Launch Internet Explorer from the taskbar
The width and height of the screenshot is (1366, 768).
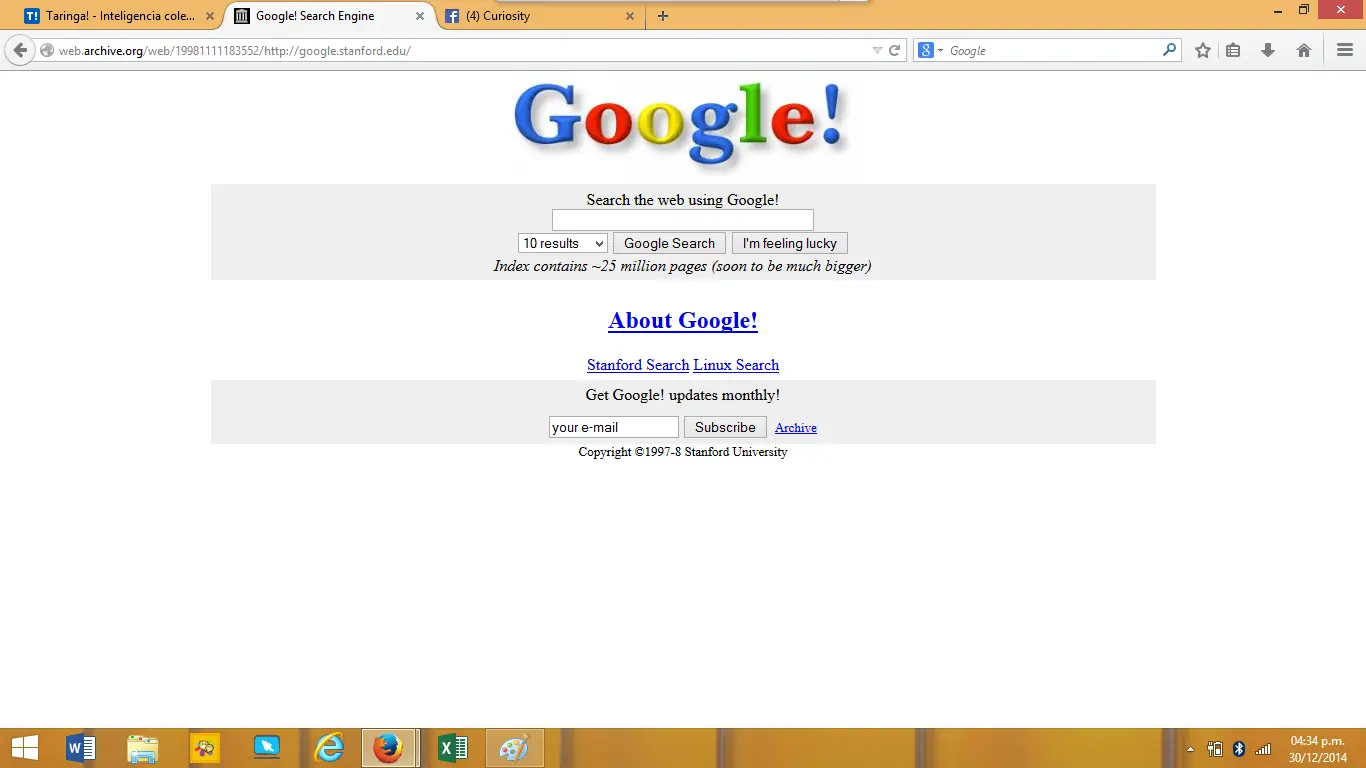click(x=329, y=748)
